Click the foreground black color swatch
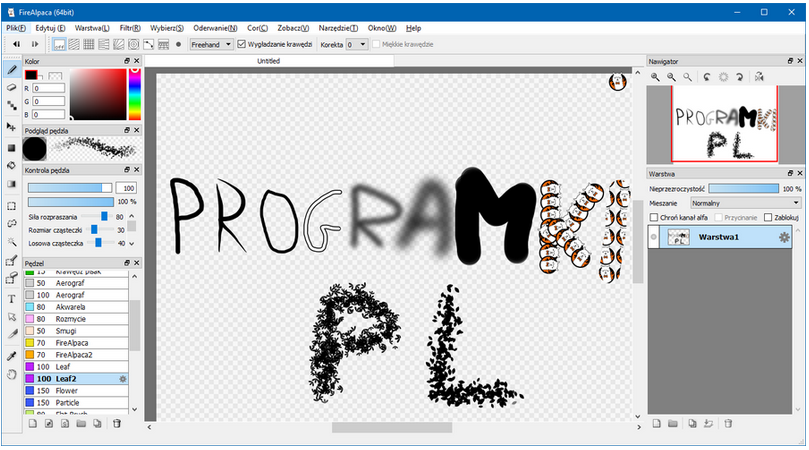This screenshot has height=450, width=809. click(x=31, y=75)
